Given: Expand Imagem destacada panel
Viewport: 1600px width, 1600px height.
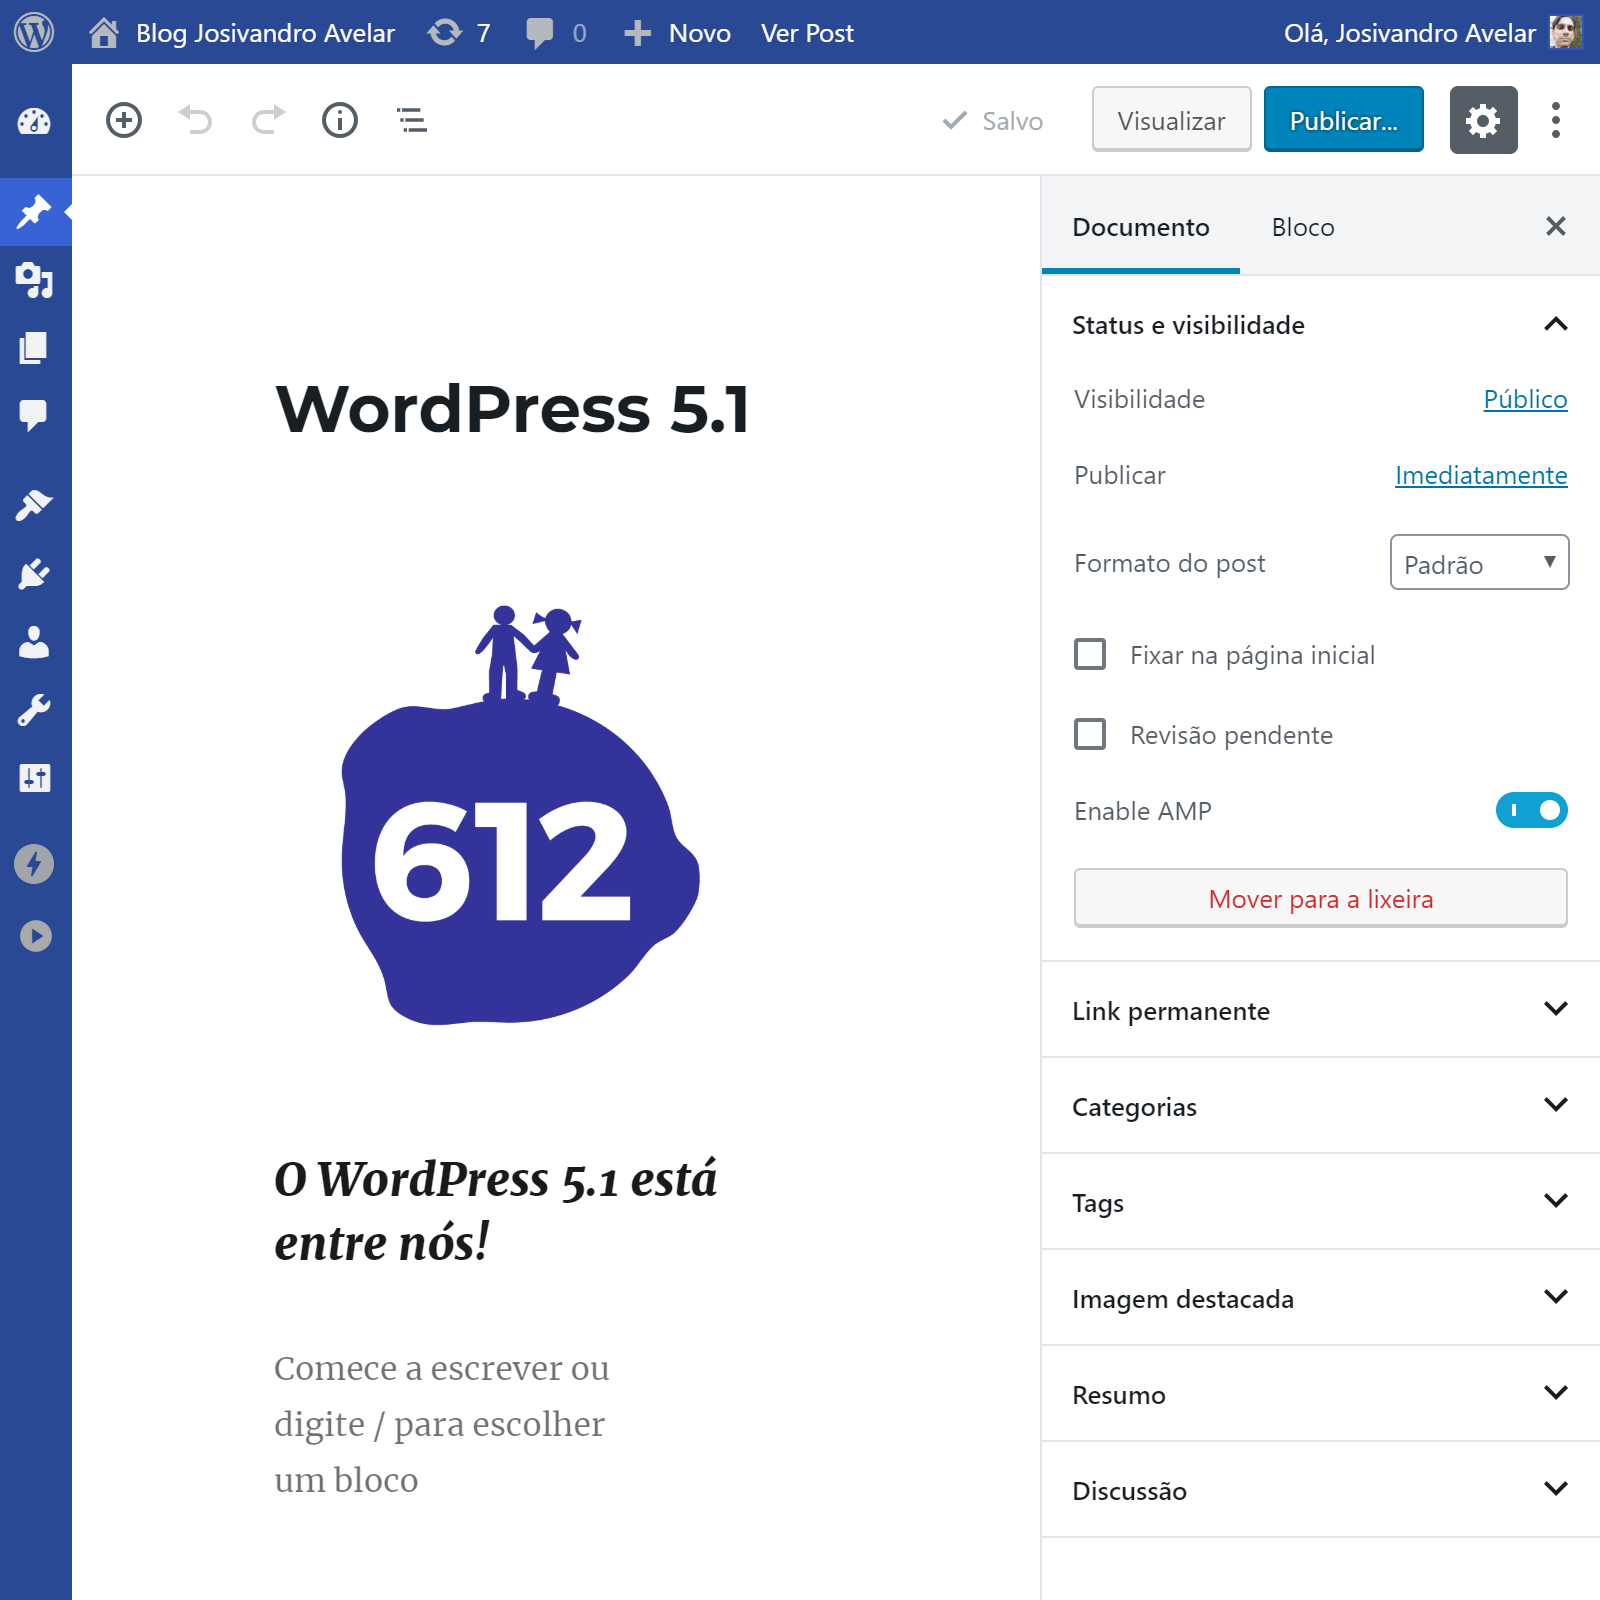Looking at the screenshot, I should tap(1320, 1297).
